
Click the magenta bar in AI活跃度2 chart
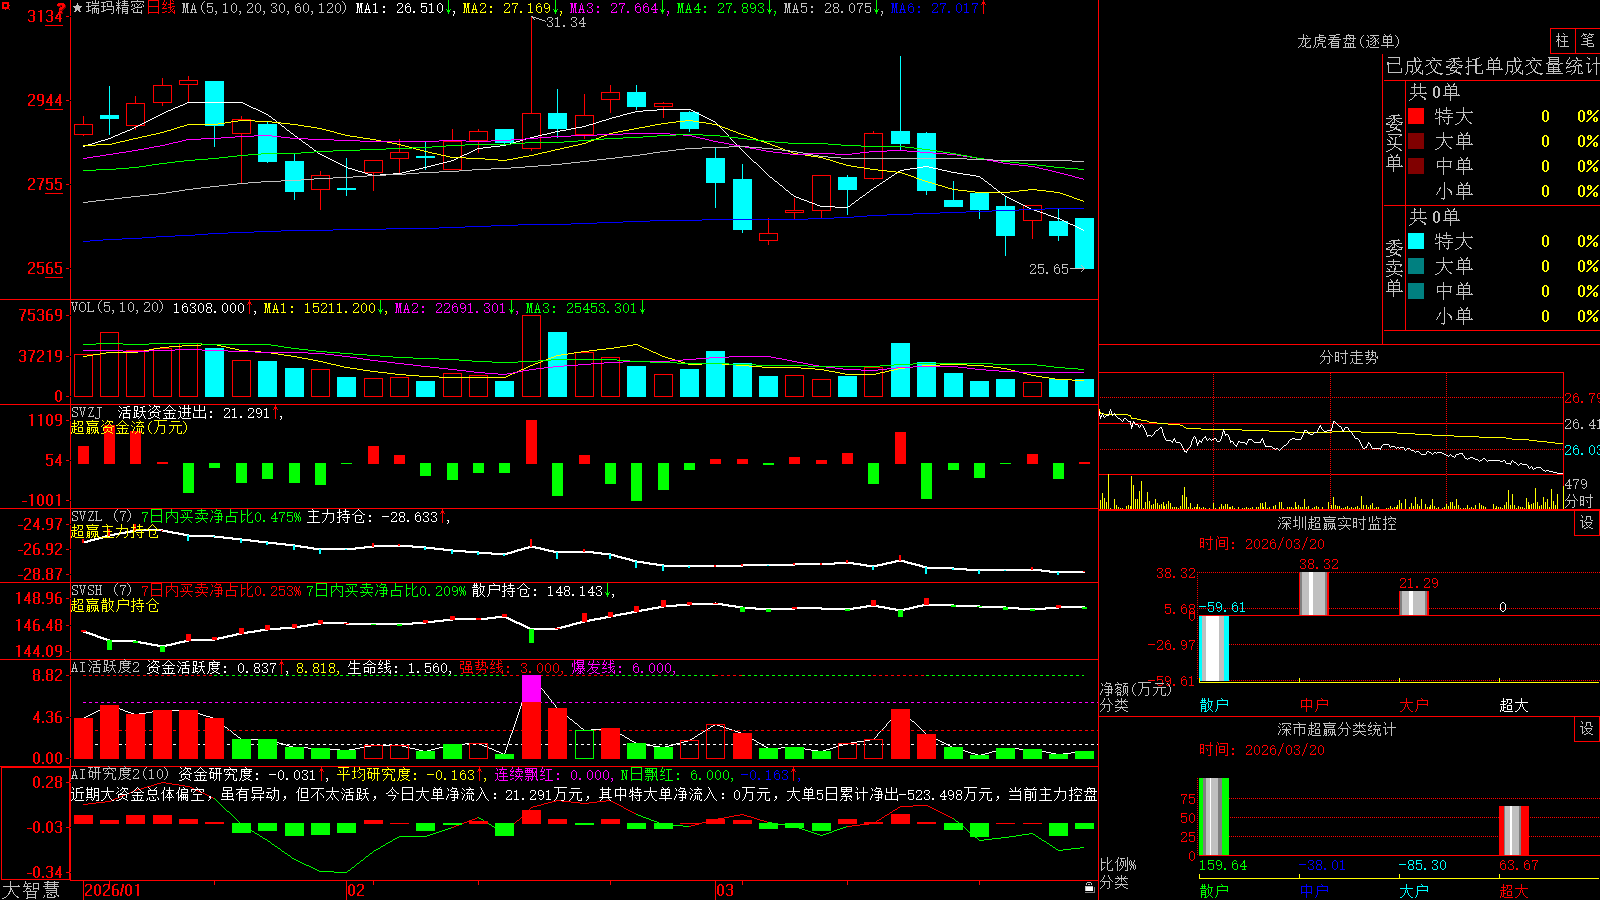point(531,688)
